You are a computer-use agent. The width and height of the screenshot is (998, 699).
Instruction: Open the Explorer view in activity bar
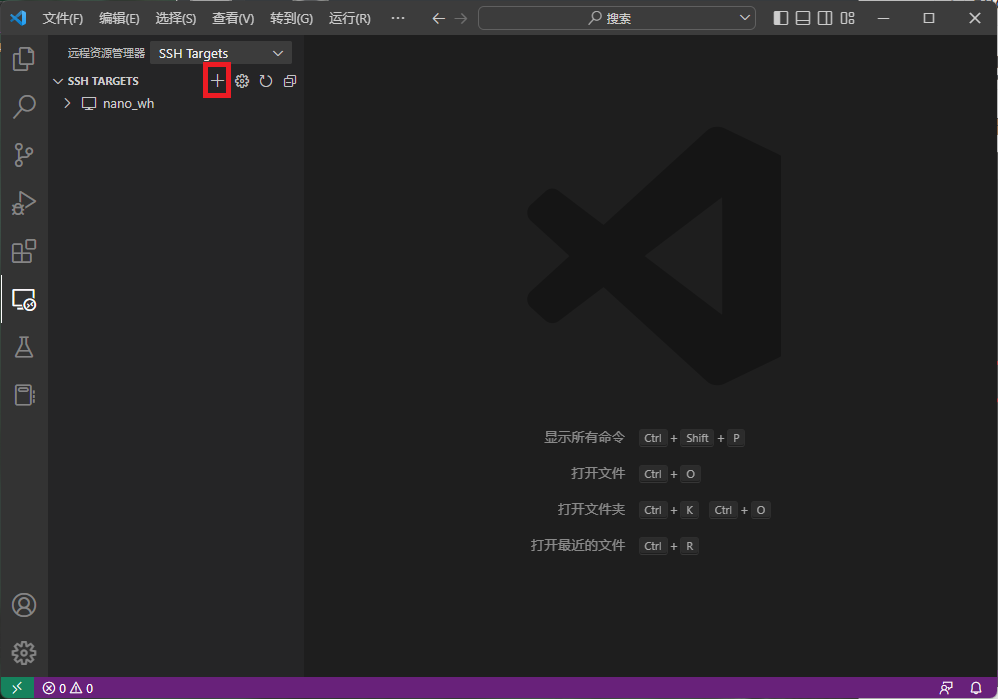pos(23,59)
